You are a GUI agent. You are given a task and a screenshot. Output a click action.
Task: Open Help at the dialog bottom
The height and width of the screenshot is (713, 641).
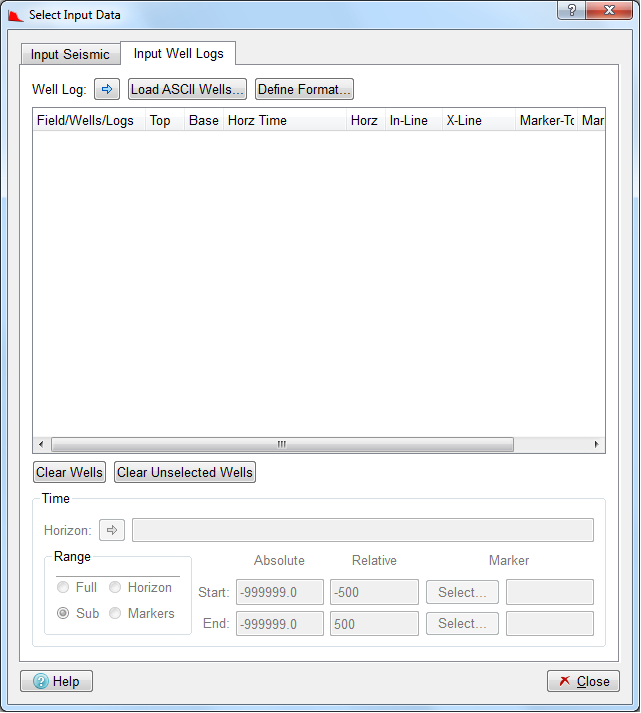pyautogui.click(x=56, y=681)
